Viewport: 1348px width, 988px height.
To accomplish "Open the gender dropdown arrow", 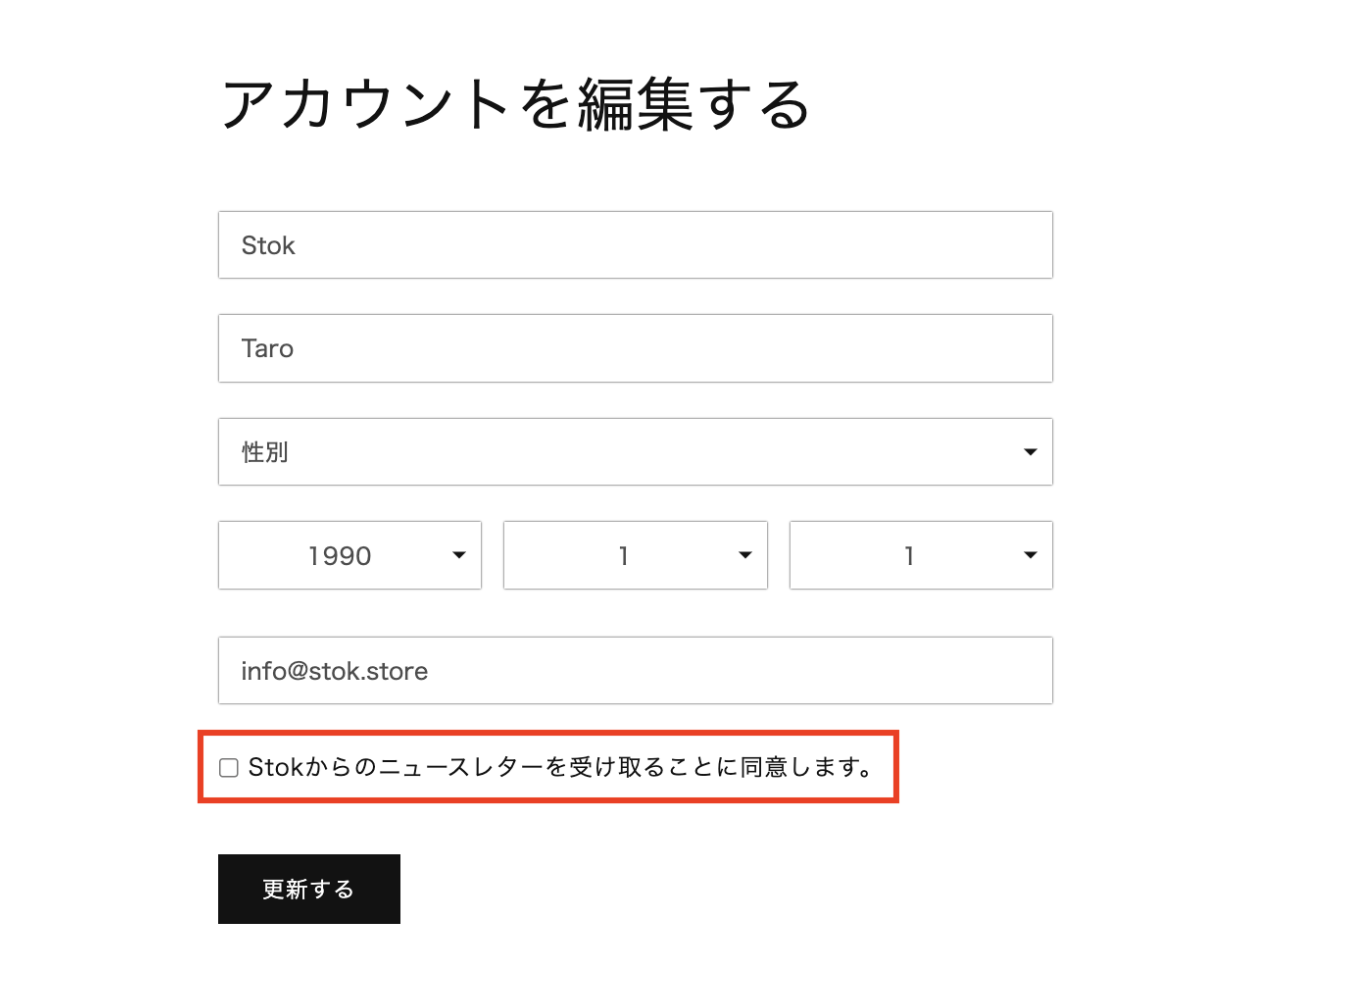I will [1030, 452].
